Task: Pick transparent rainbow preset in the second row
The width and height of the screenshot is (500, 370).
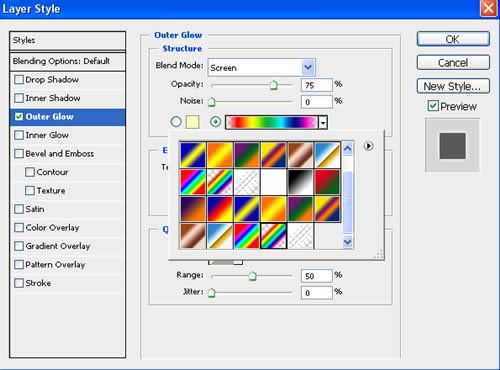Action: click(220, 182)
